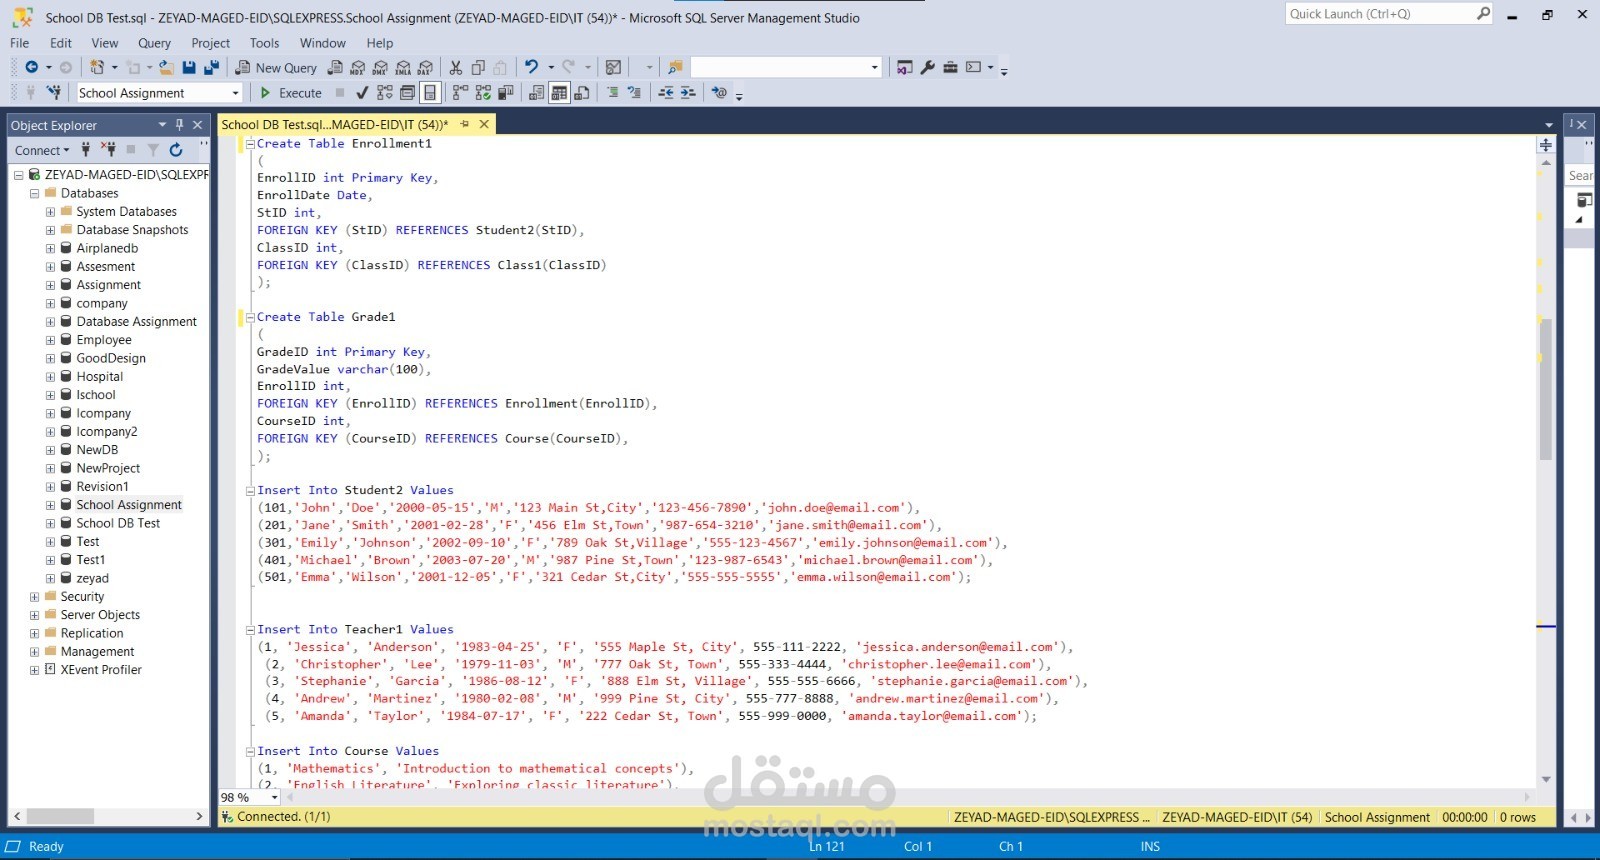Open the Help menu
The height and width of the screenshot is (860, 1600).
click(380, 43)
